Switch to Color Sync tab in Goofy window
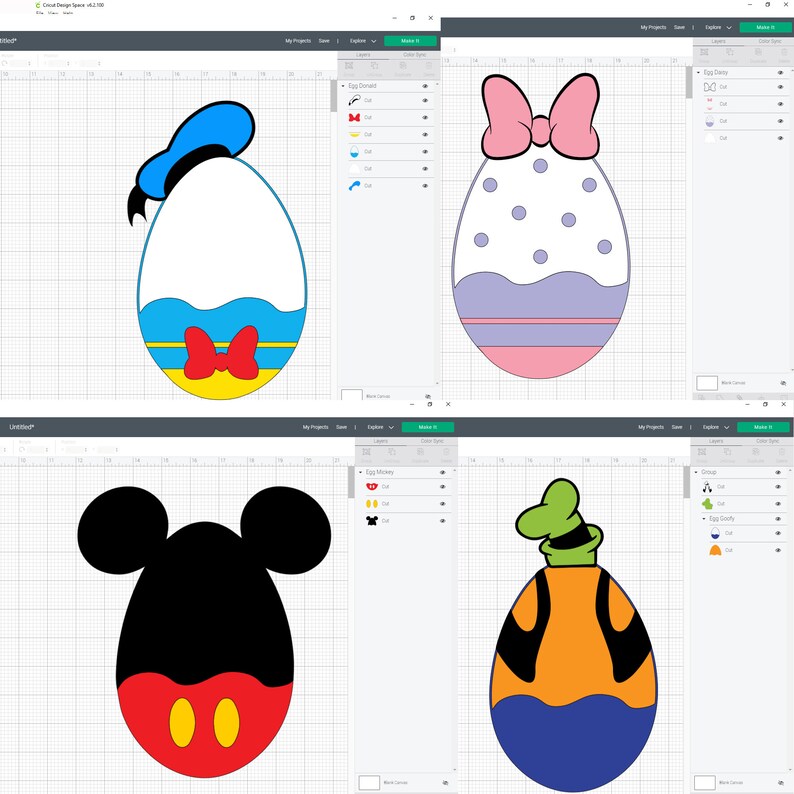 pyautogui.click(x=767, y=441)
